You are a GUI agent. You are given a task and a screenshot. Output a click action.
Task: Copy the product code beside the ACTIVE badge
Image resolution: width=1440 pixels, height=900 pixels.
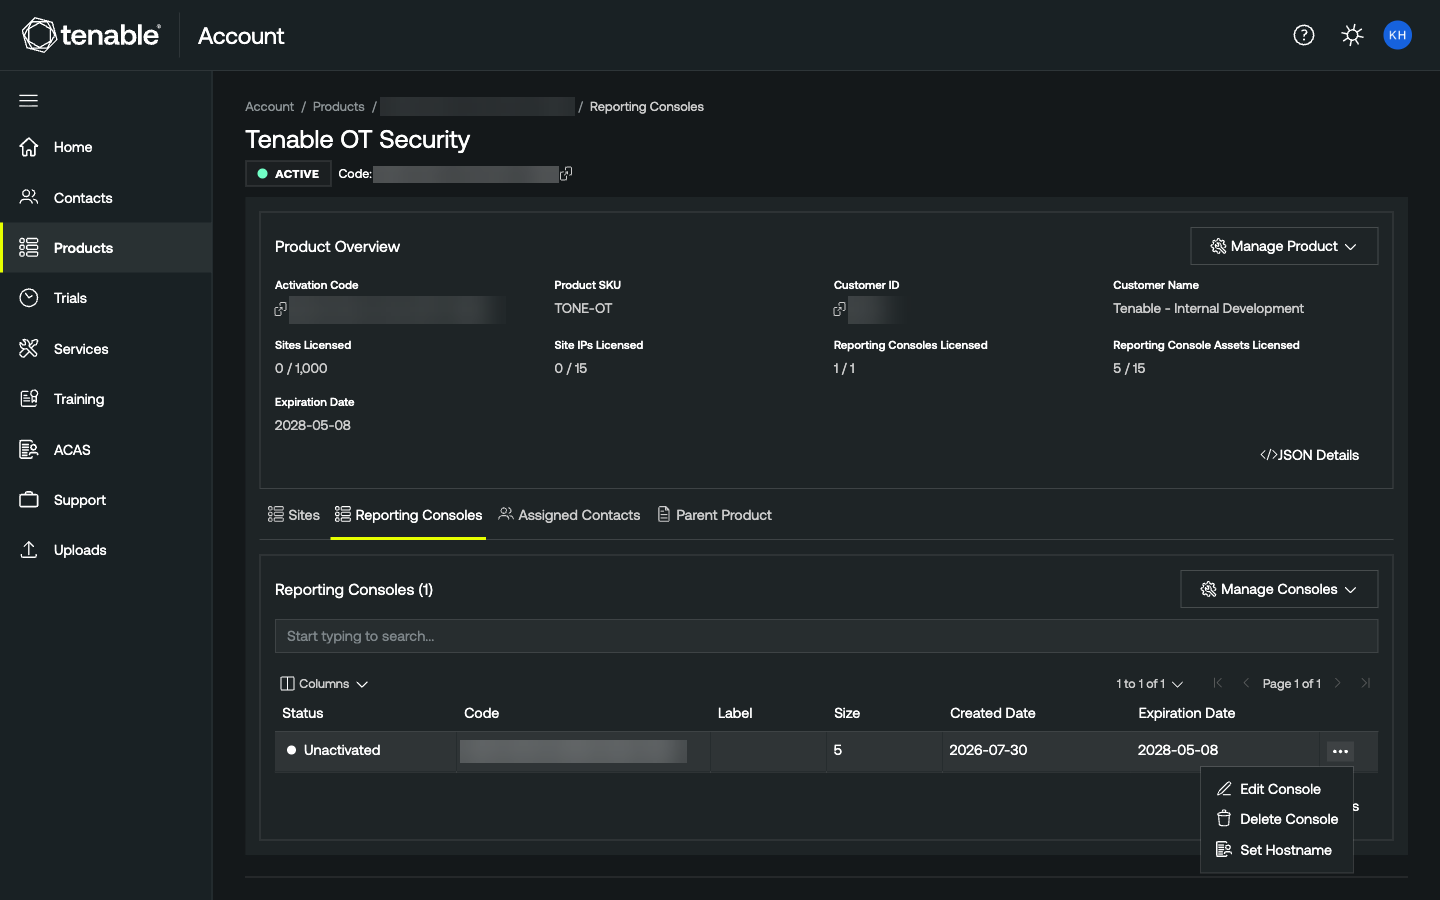pyautogui.click(x=566, y=174)
